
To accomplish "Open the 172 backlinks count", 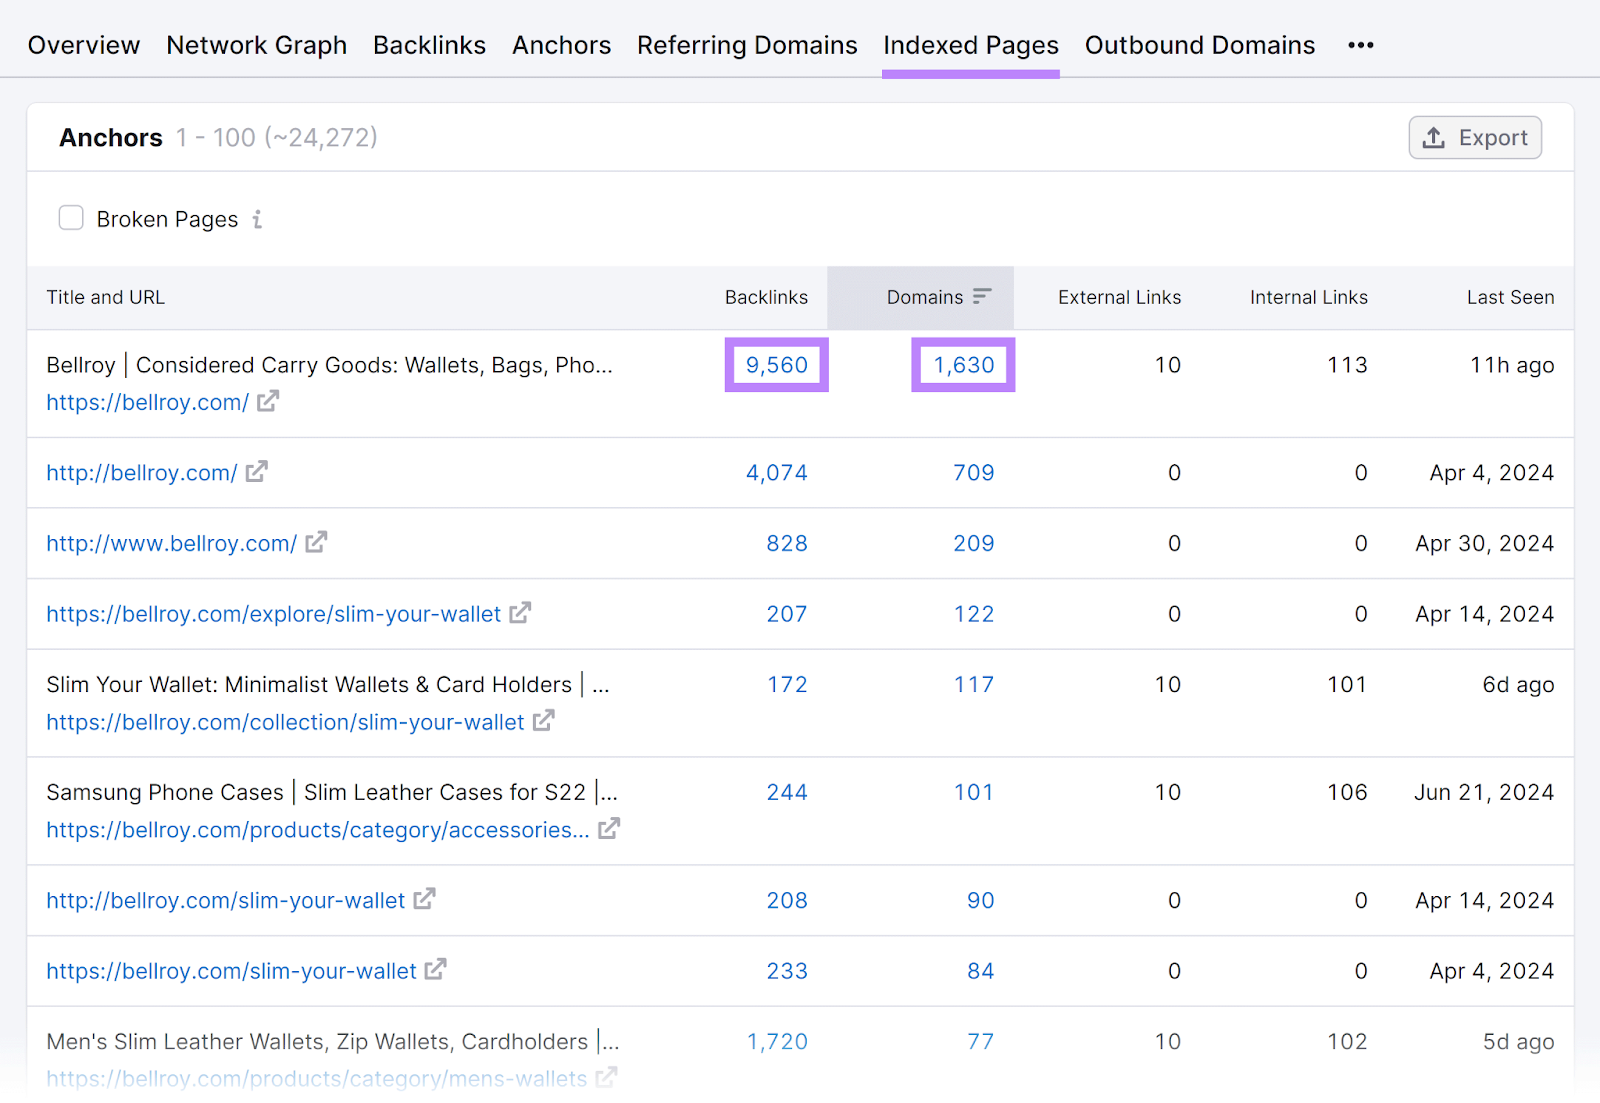I will tap(787, 684).
